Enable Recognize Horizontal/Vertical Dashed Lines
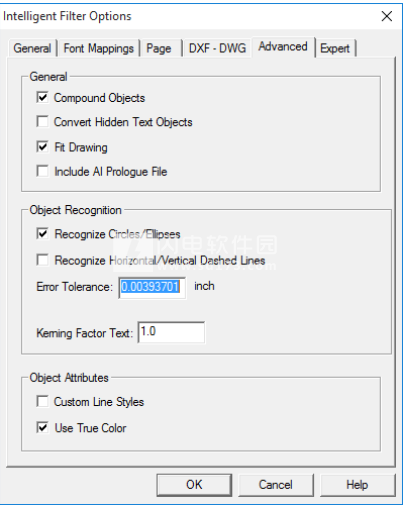Screen dimensions: 405x505 click(x=42, y=260)
